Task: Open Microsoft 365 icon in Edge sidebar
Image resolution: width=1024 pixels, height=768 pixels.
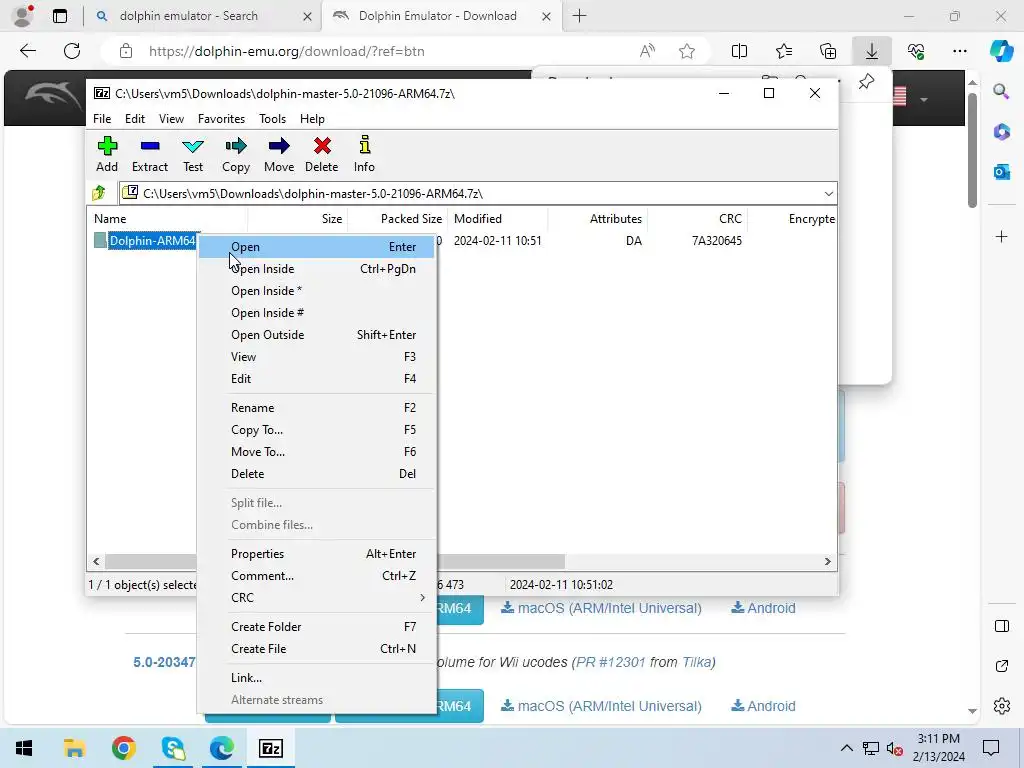Action: coord(1001,132)
